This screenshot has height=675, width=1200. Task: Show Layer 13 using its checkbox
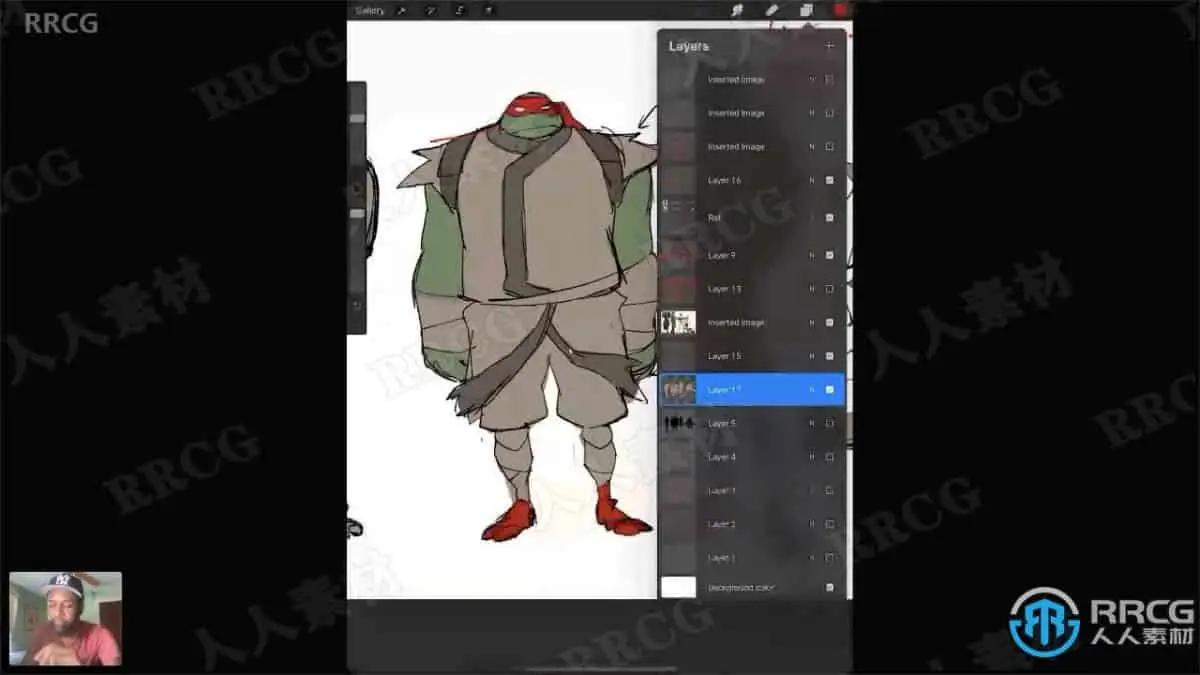829,289
